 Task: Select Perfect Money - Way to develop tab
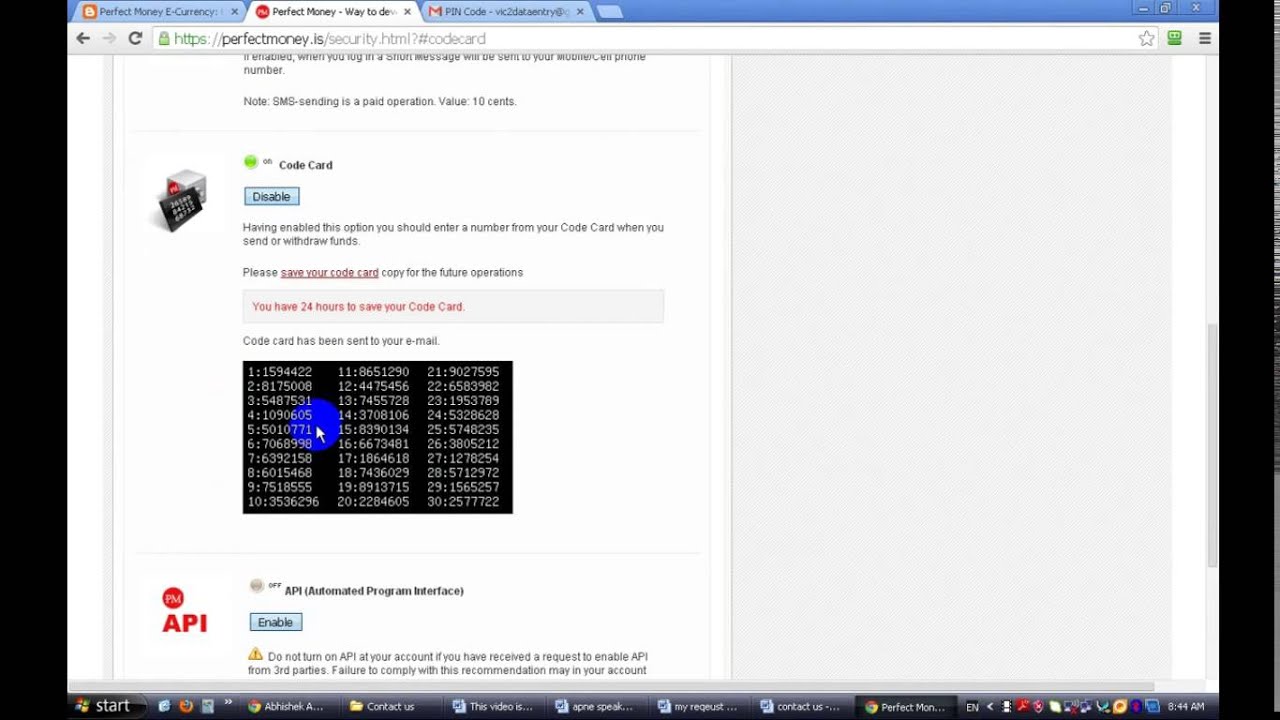coord(333,12)
